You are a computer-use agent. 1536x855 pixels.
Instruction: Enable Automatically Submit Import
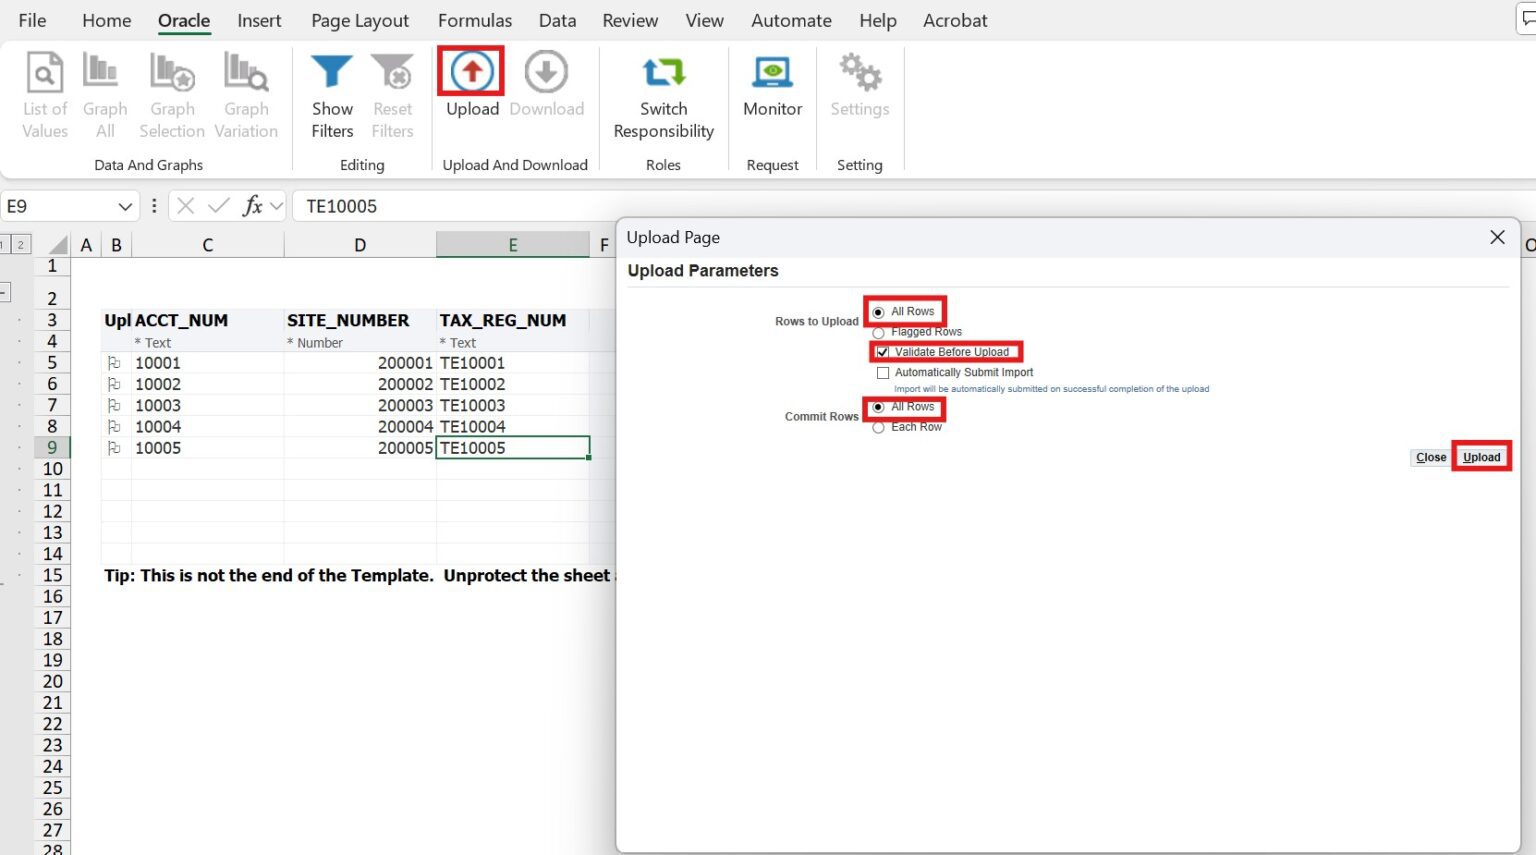(883, 372)
